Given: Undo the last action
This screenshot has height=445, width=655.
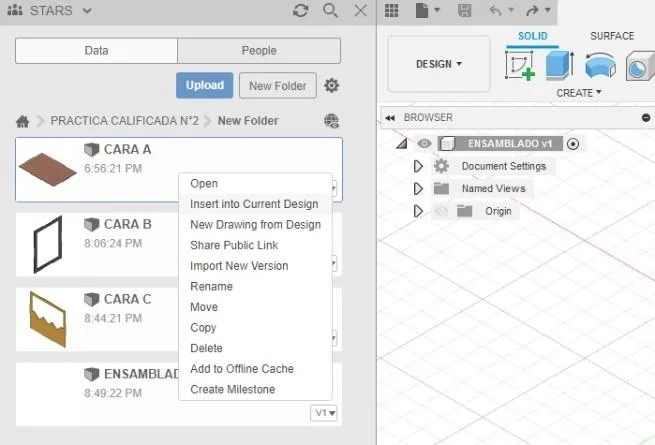Looking at the screenshot, I should point(496,10).
